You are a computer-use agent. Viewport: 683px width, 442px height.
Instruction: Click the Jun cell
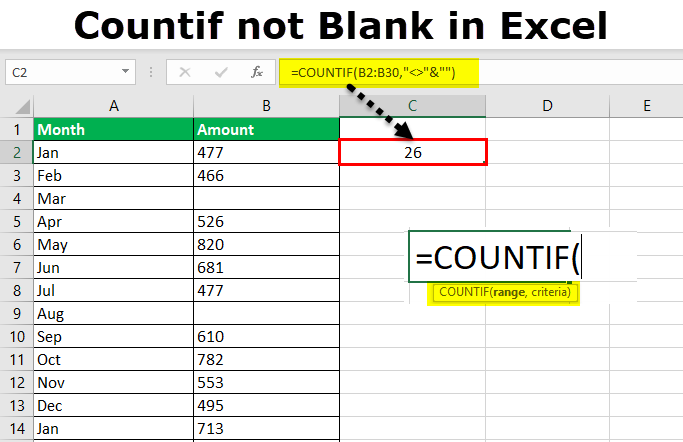(x=114, y=267)
